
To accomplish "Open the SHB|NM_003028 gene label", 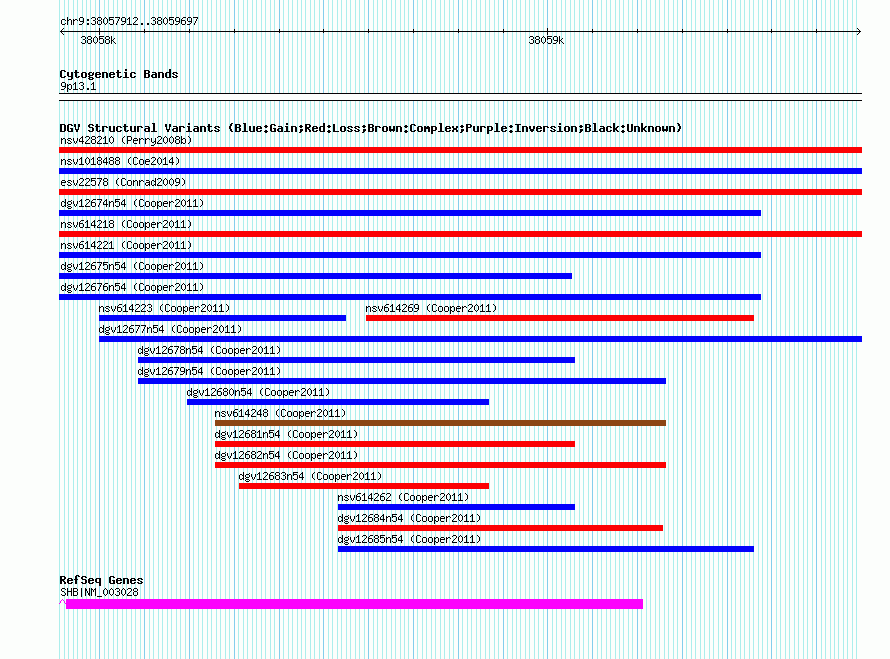I will pos(99,592).
